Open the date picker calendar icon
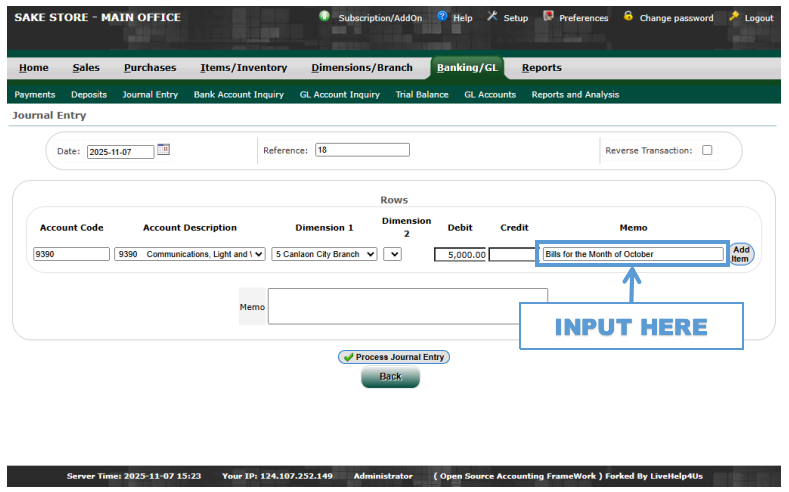This screenshot has height=492, width=789. (164, 150)
